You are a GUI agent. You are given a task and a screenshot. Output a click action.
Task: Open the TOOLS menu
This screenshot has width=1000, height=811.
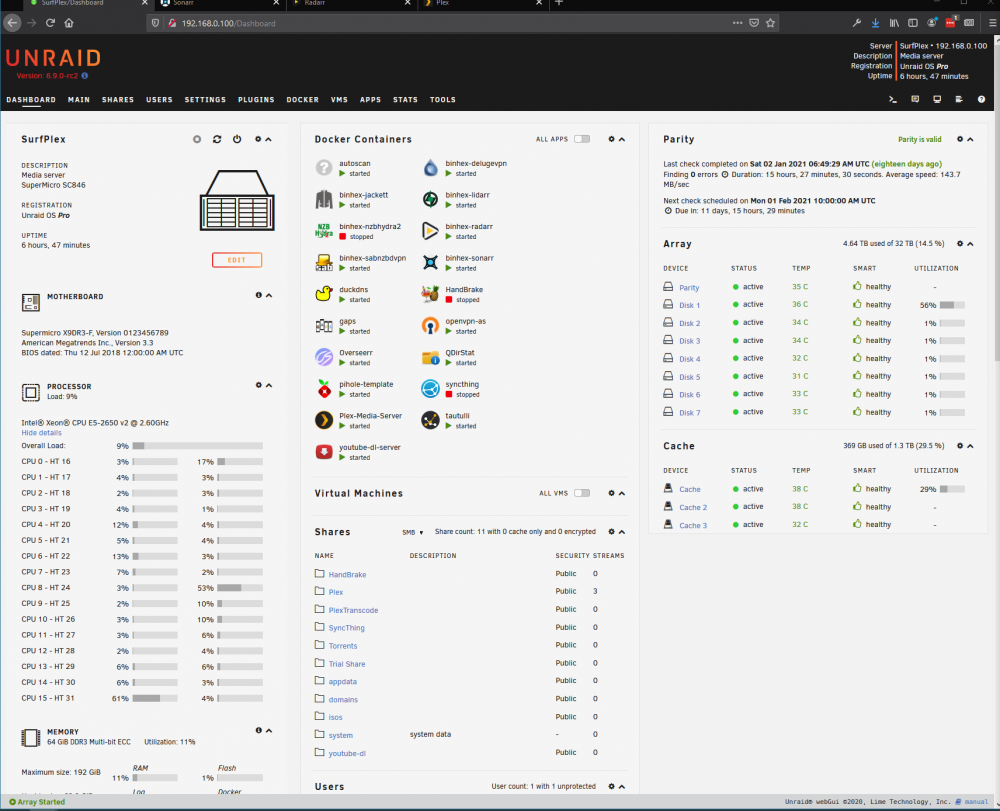tap(443, 100)
